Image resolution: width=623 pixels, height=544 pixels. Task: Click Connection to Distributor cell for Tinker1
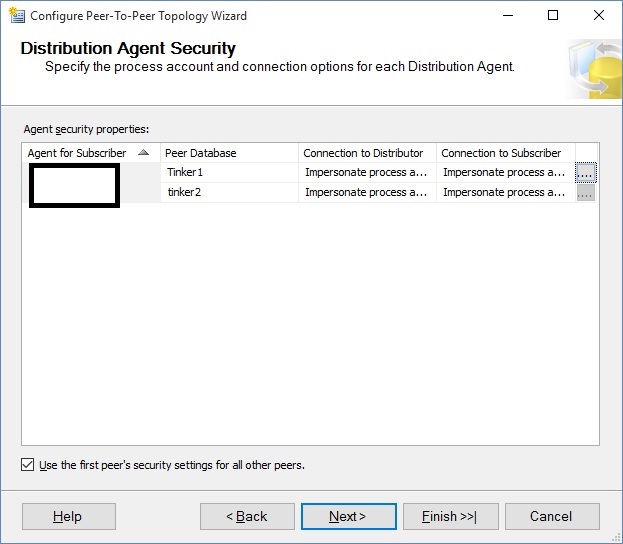pos(367,173)
